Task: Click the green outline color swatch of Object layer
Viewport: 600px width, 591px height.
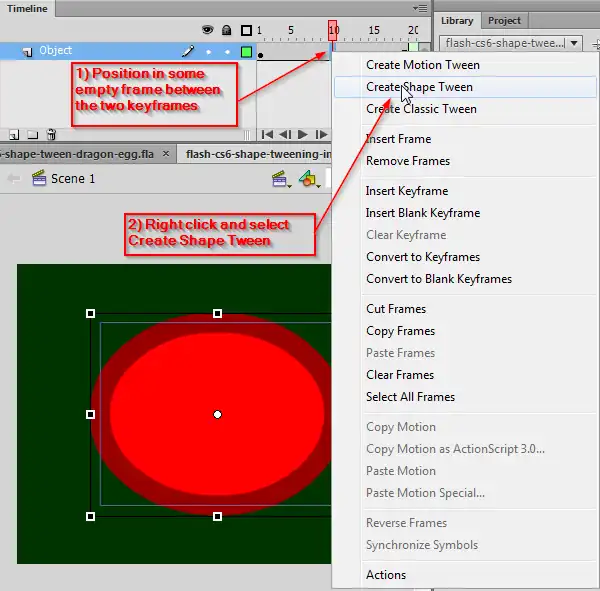Action: click(246, 51)
